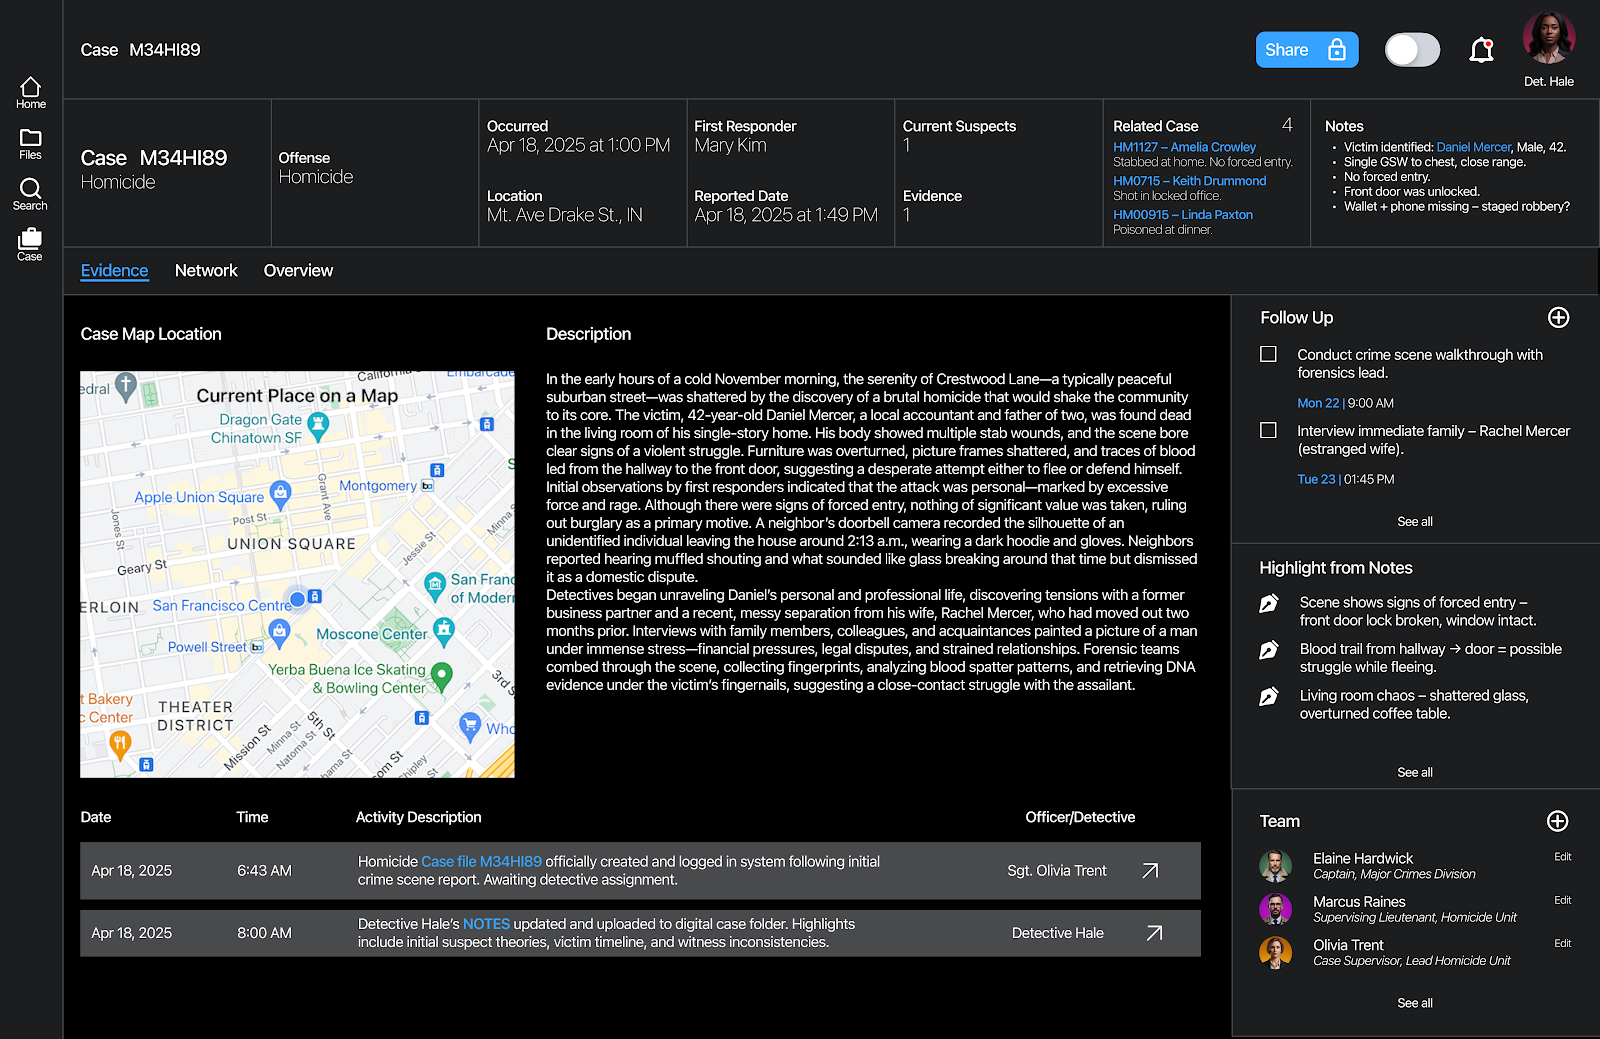Viewport: 1600px width, 1039px height.
Task: Open Daniel Mercer victim link in Notes
Action: 1473,147
